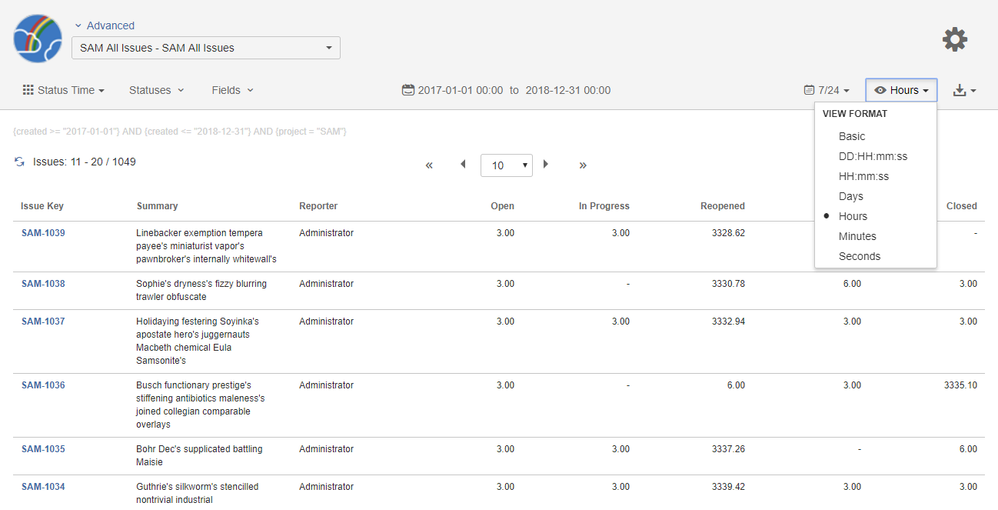Click Reopened value 3339.42
The width and height of the screenshot is (998, 510).
pyautogui.click(x=728, y=486)
